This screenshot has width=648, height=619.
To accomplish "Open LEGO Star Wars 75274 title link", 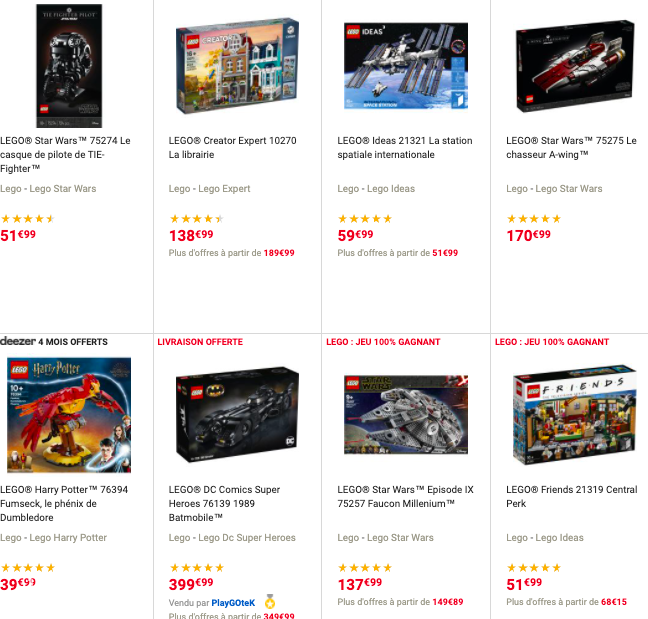I will 65,155.
